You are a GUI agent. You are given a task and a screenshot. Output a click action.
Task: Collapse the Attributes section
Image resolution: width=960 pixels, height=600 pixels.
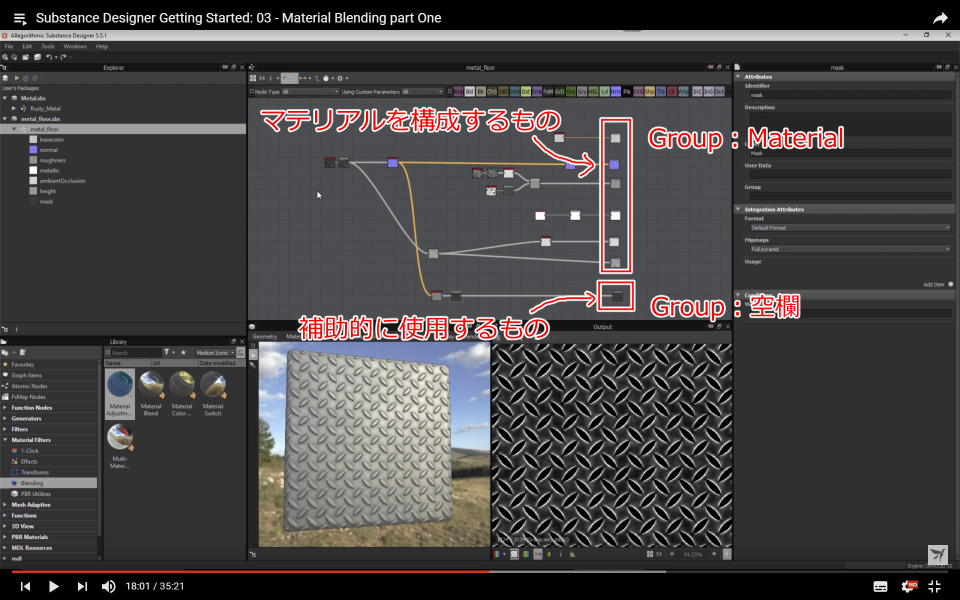(738, 77)
